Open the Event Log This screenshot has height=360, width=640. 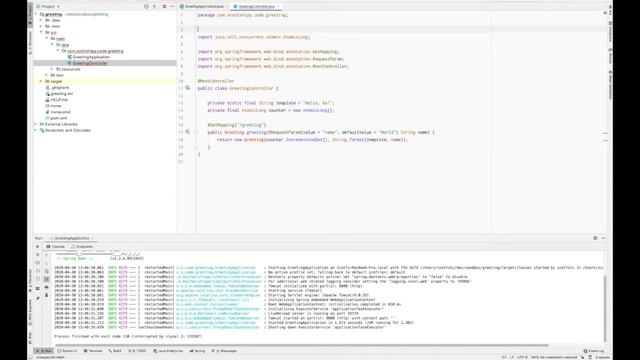594,351
